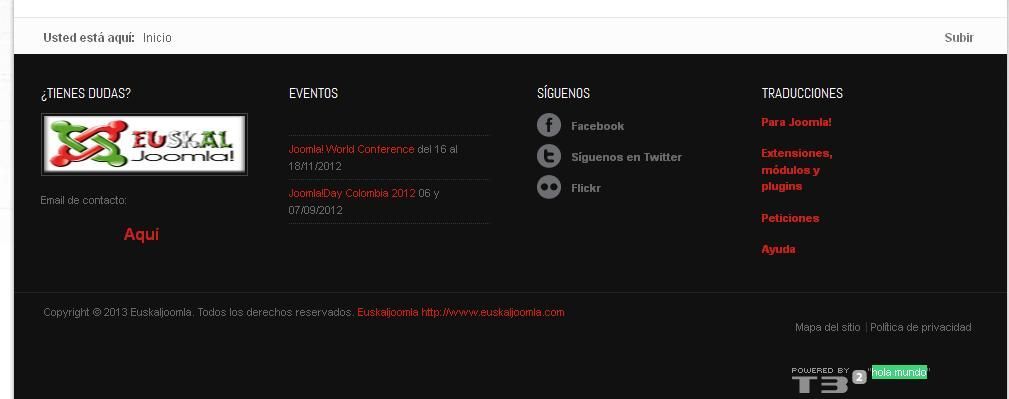1009x399 pixels.
Task: Click the Email de contacto: label
Action: tap(84, 200)
